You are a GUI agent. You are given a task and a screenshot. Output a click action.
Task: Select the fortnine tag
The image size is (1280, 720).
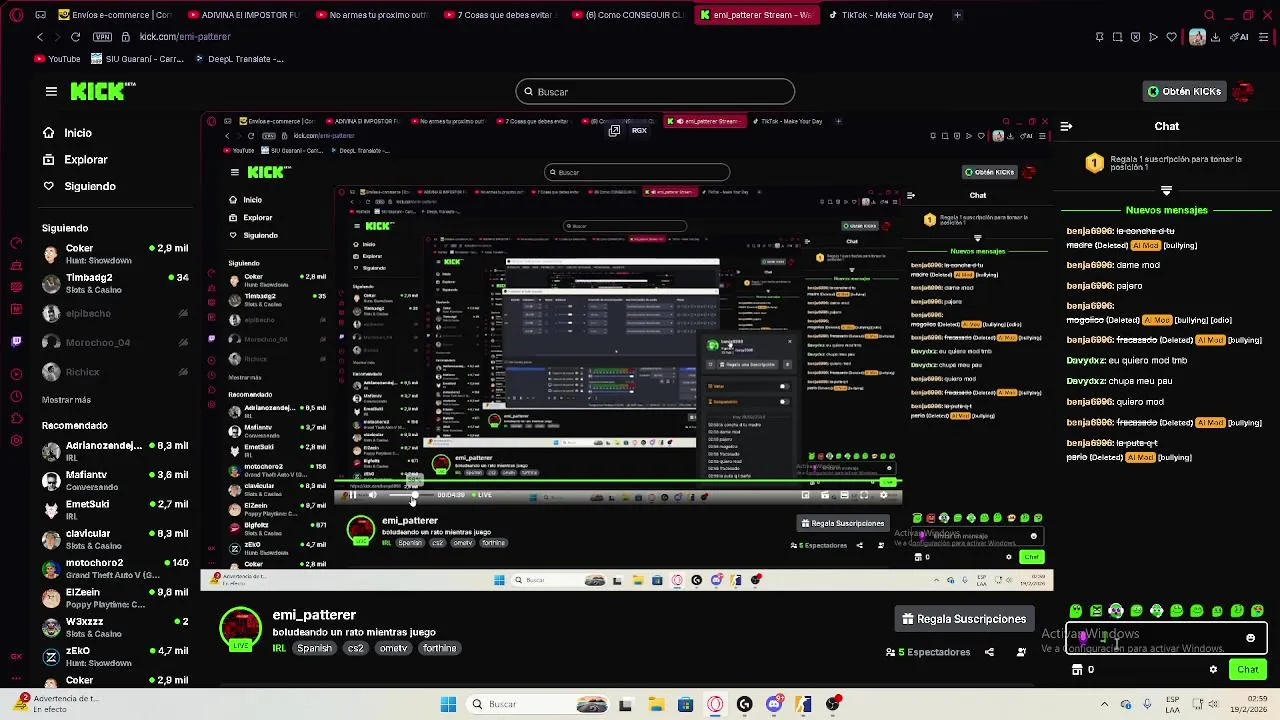tap(439, 648)
